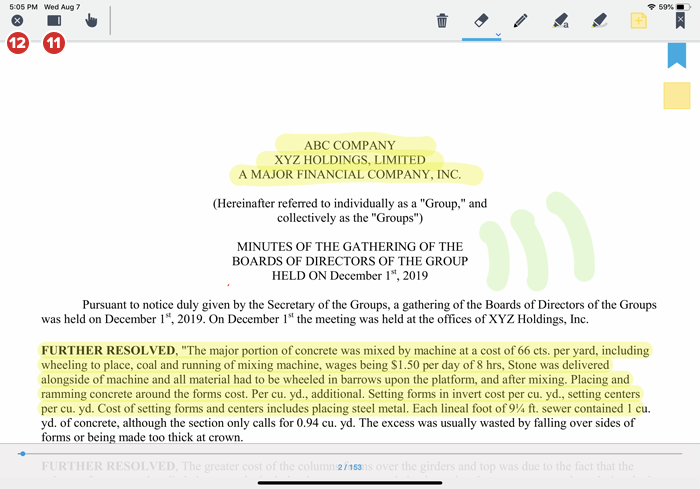The height and width of the screenshot is (489, 700).
Task: Expand the eraser options chevron
Action: [498, 35]
